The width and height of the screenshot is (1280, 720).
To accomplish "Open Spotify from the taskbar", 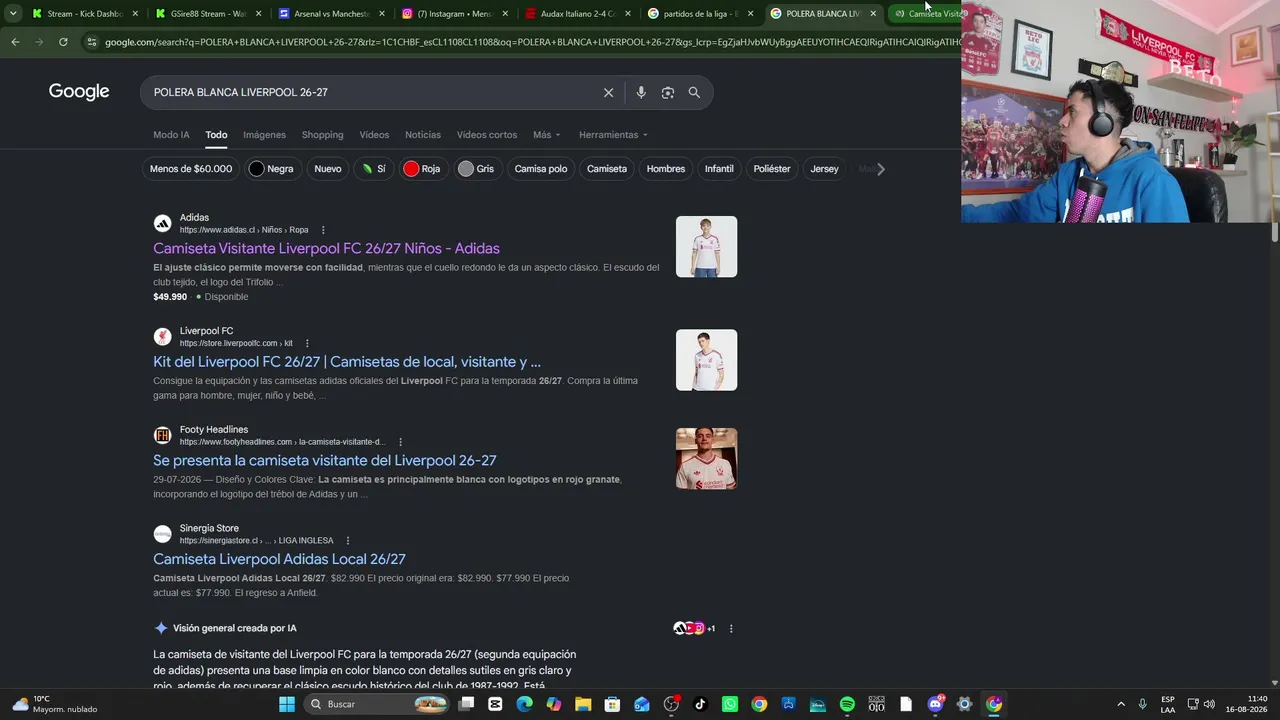I will click(847, 704).
